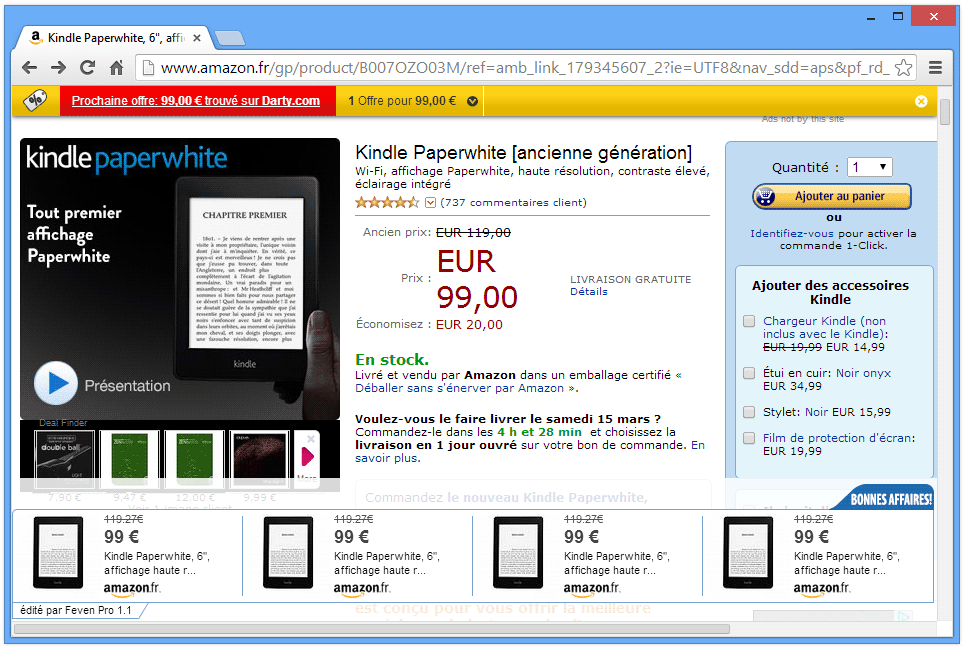Open the 'Noir' stylus color link
The image size is (965, 648).
tap(817, 412)
